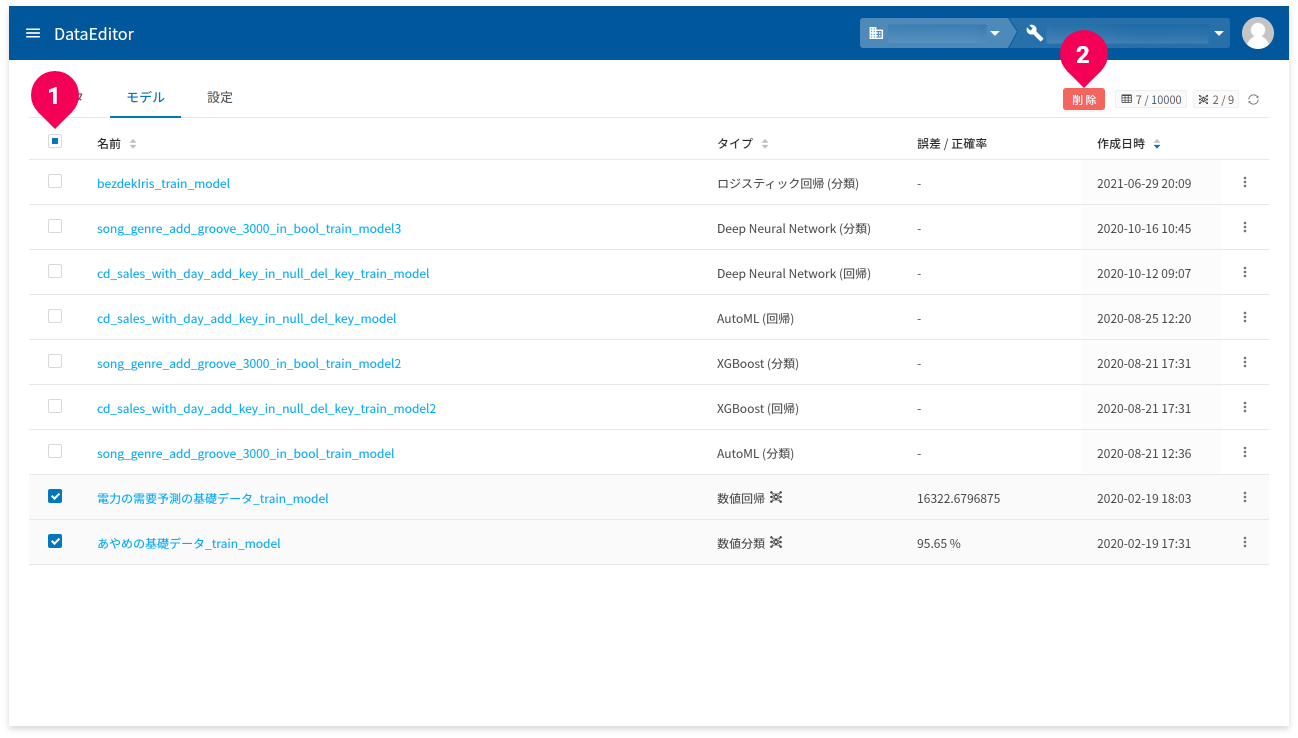
Task: Click the icon beside 数値分類 type
Action: click(x=776, y=542)
